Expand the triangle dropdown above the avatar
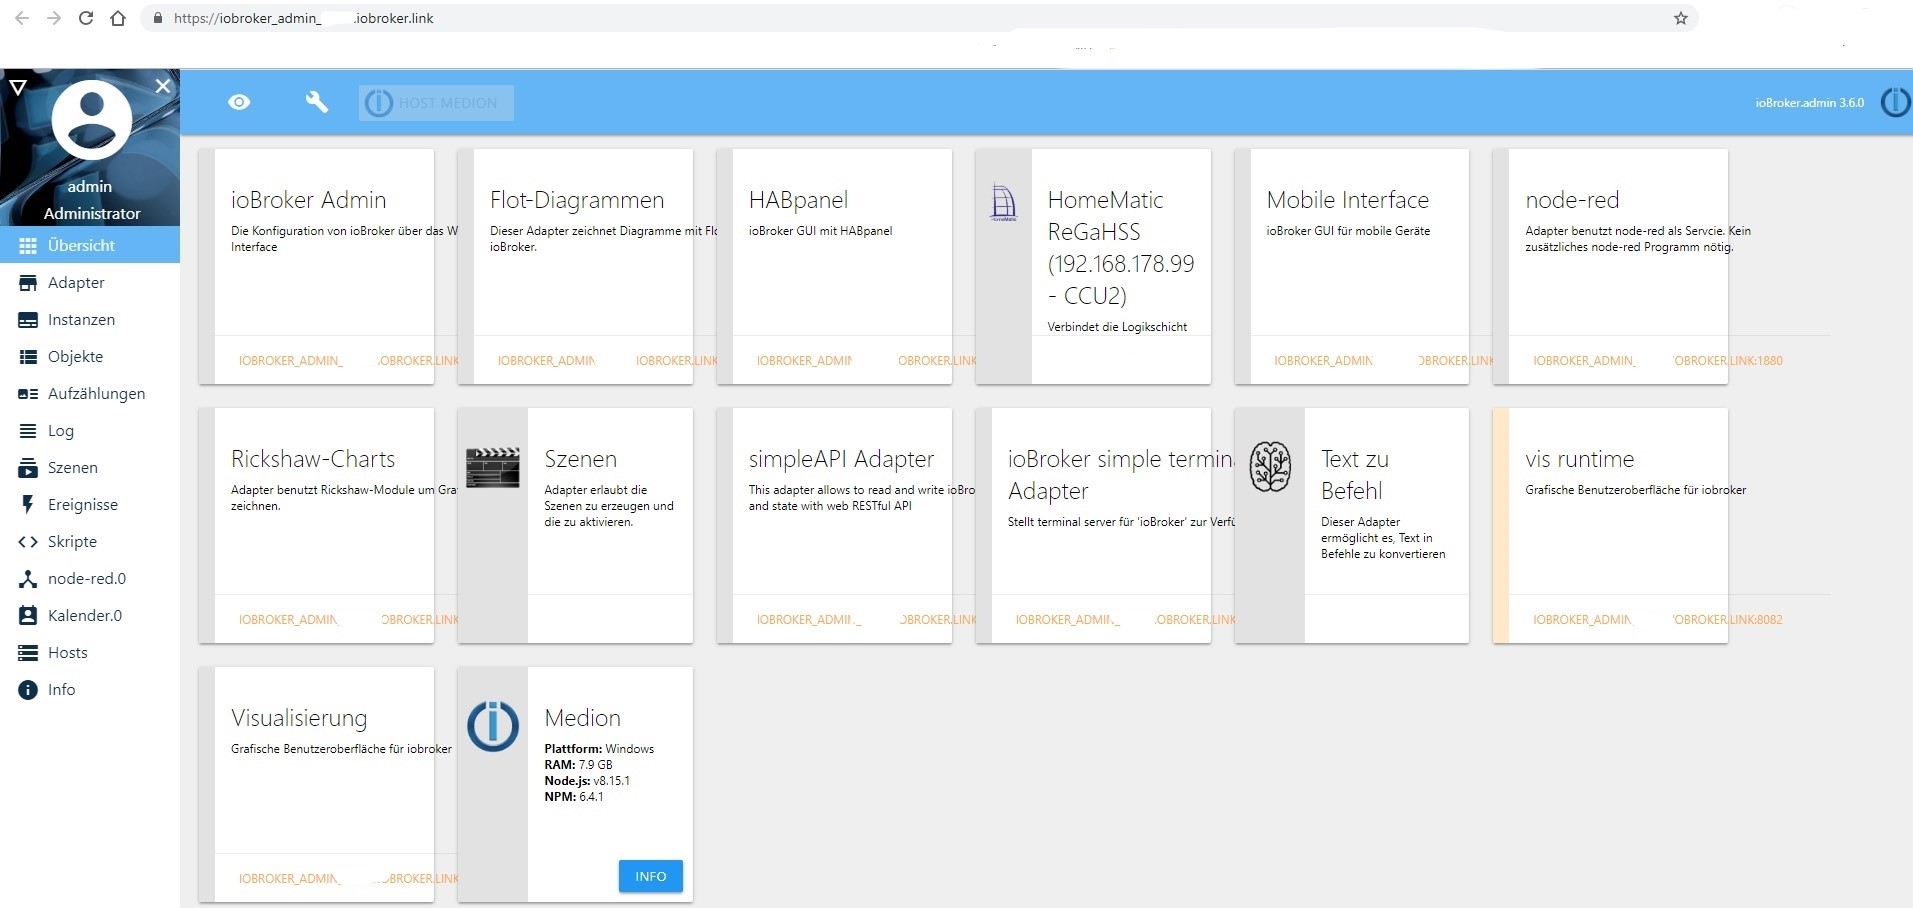 pos(17,87)
